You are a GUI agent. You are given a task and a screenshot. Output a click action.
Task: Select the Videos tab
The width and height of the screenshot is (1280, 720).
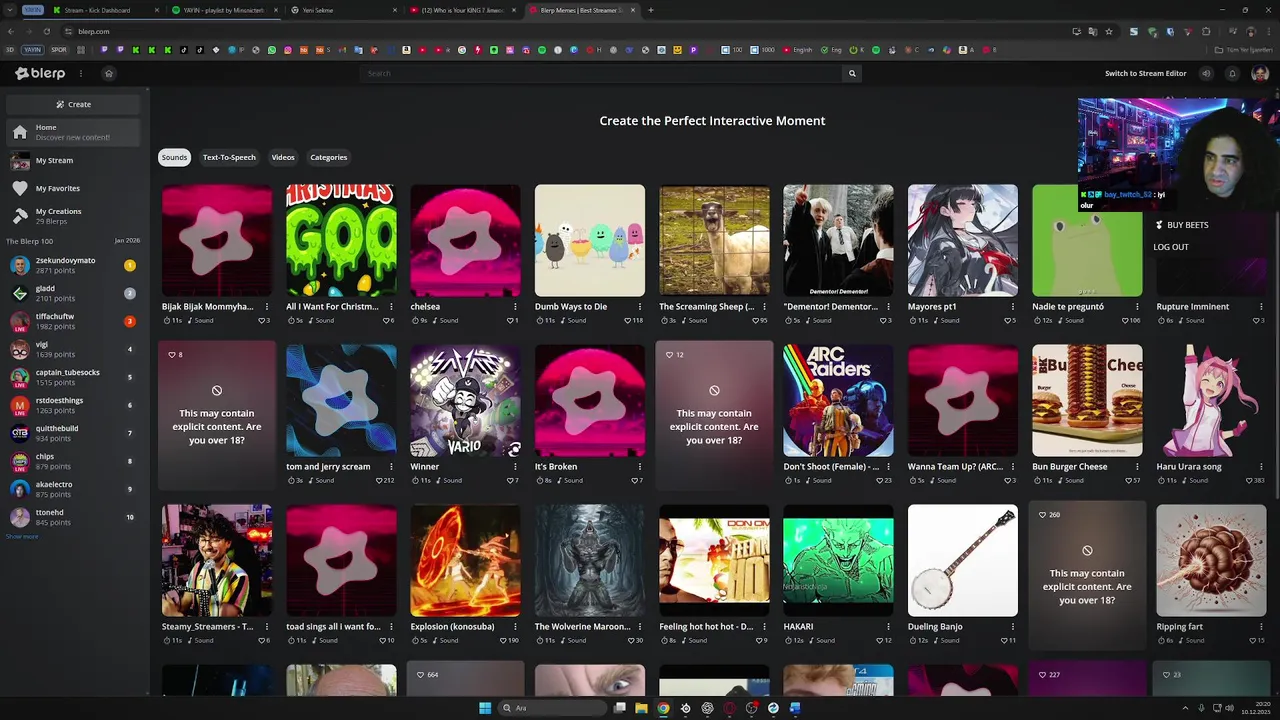tap(283, 157)
